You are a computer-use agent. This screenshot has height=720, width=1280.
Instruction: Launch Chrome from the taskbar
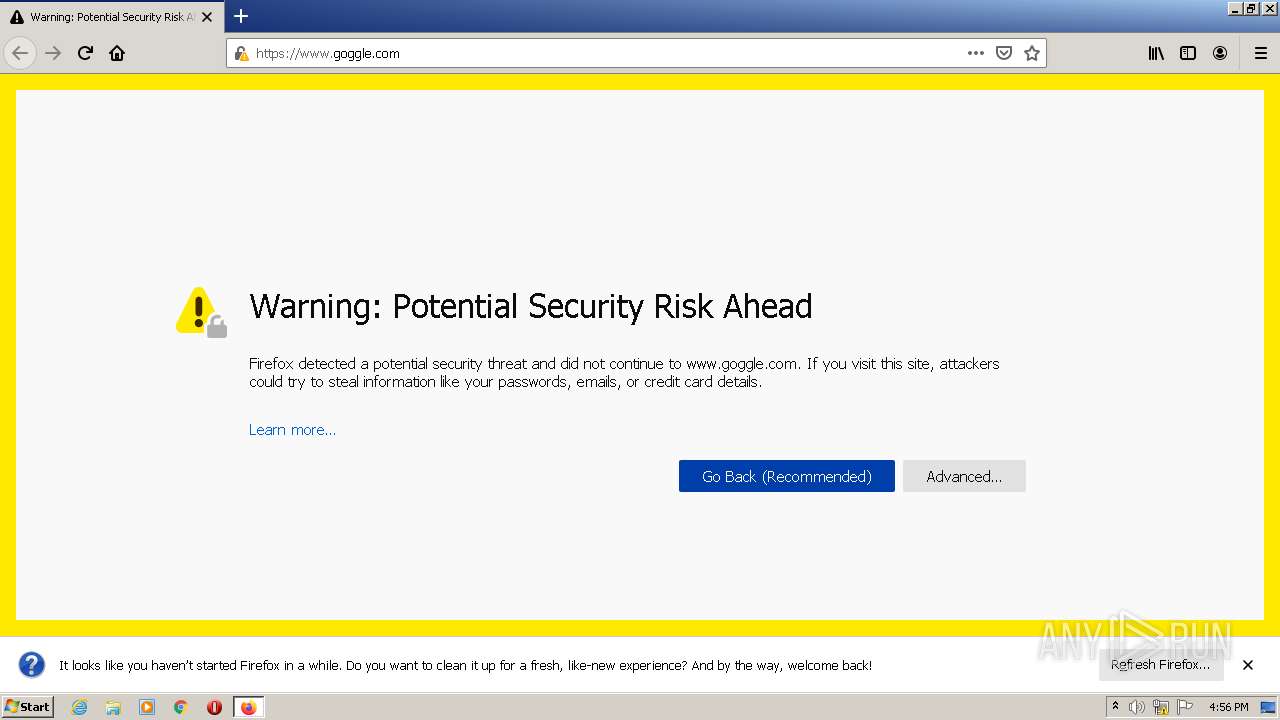tap(181, 707)
